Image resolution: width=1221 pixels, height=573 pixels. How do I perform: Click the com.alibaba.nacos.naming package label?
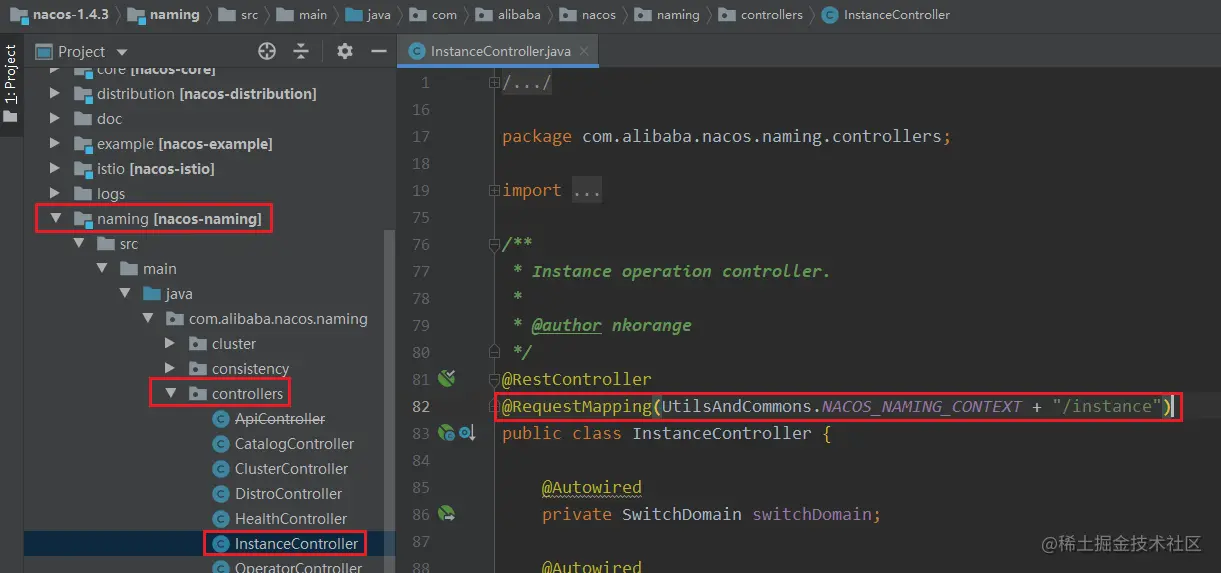pos(278,319)
